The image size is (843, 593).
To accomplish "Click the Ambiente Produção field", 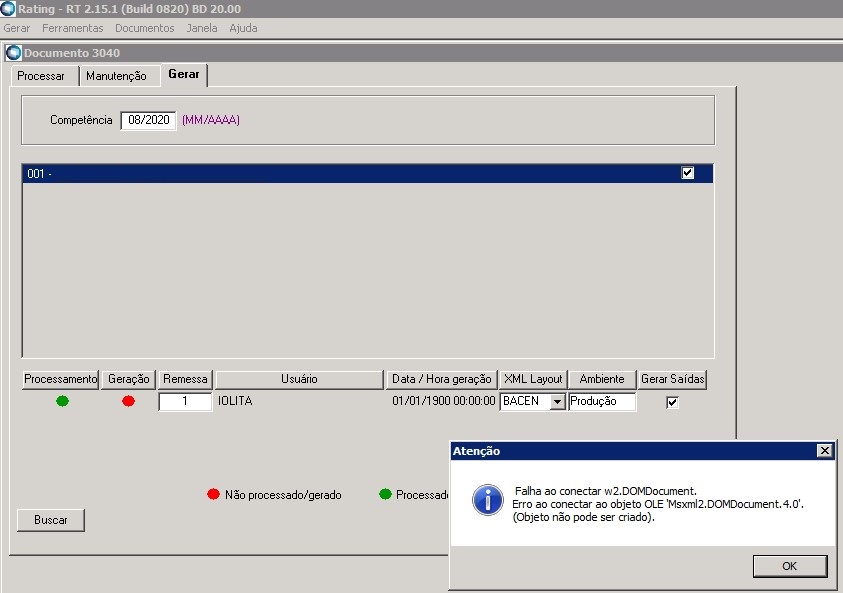I will point(602,401).
